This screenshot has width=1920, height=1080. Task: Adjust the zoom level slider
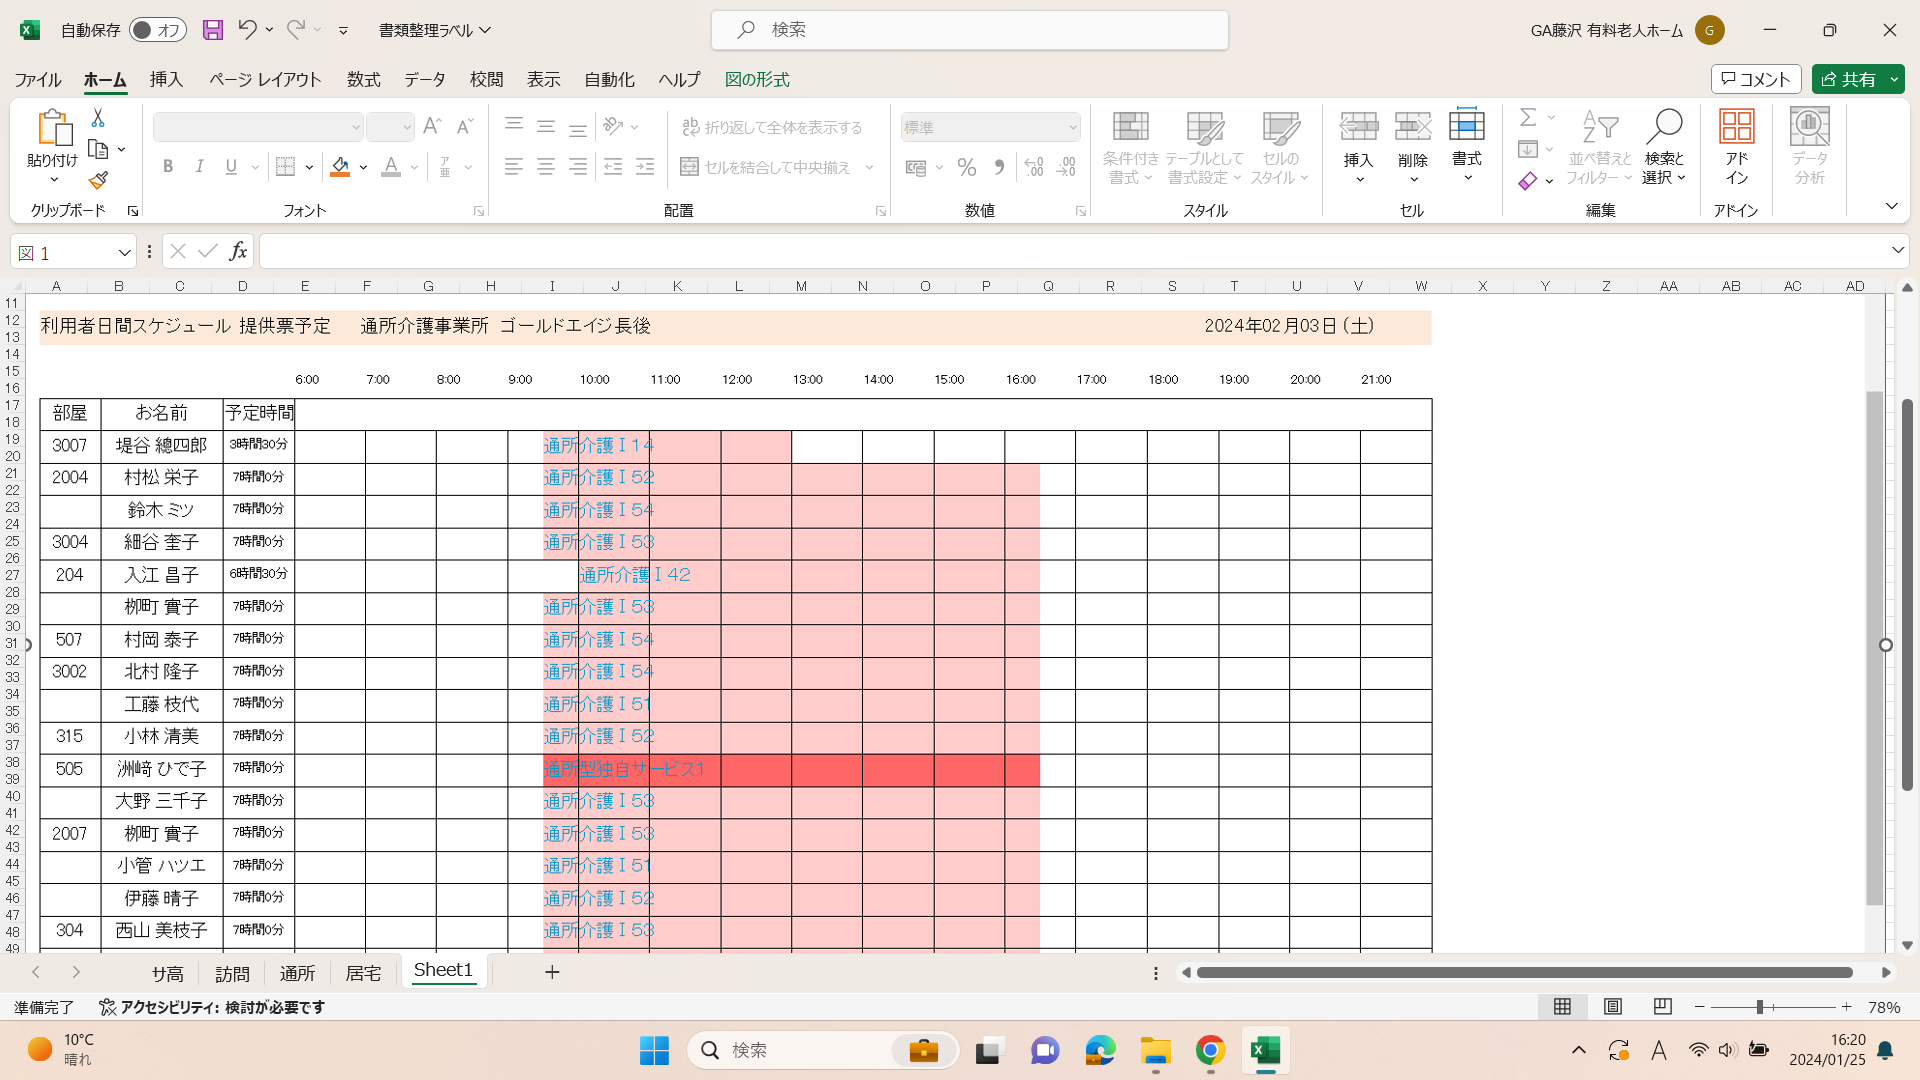coord(1759,1007)
